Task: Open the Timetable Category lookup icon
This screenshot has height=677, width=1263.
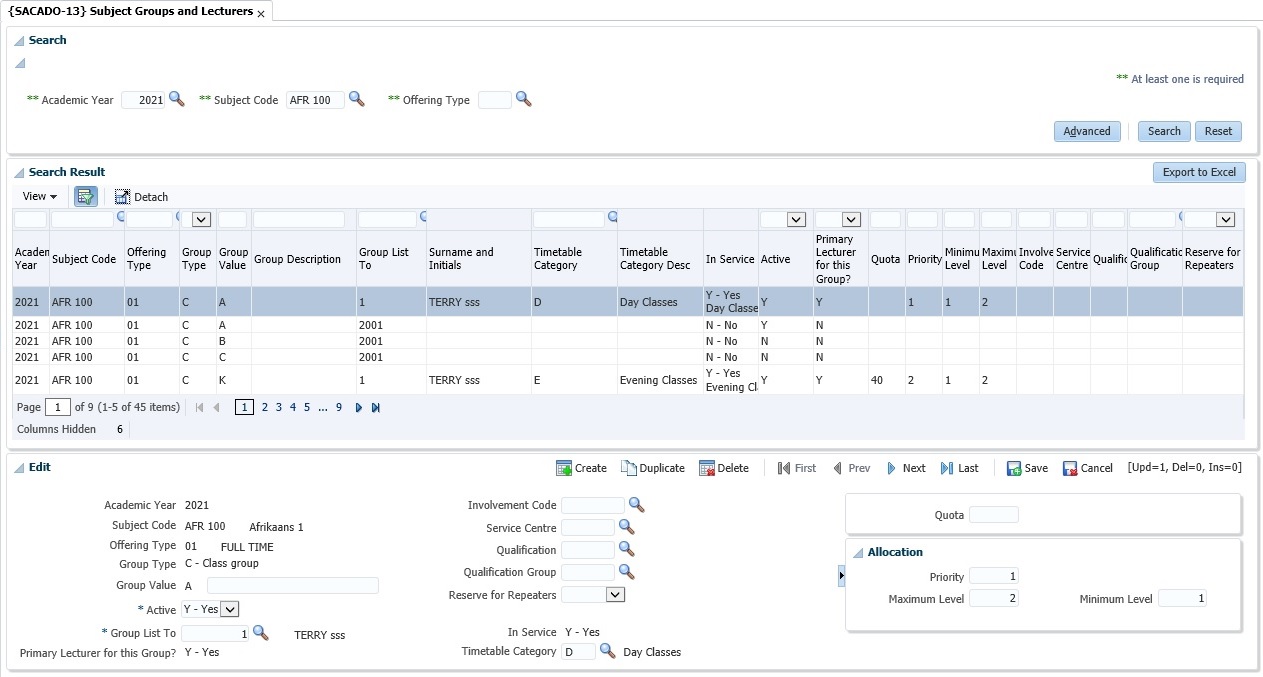Action: (607, 651)
